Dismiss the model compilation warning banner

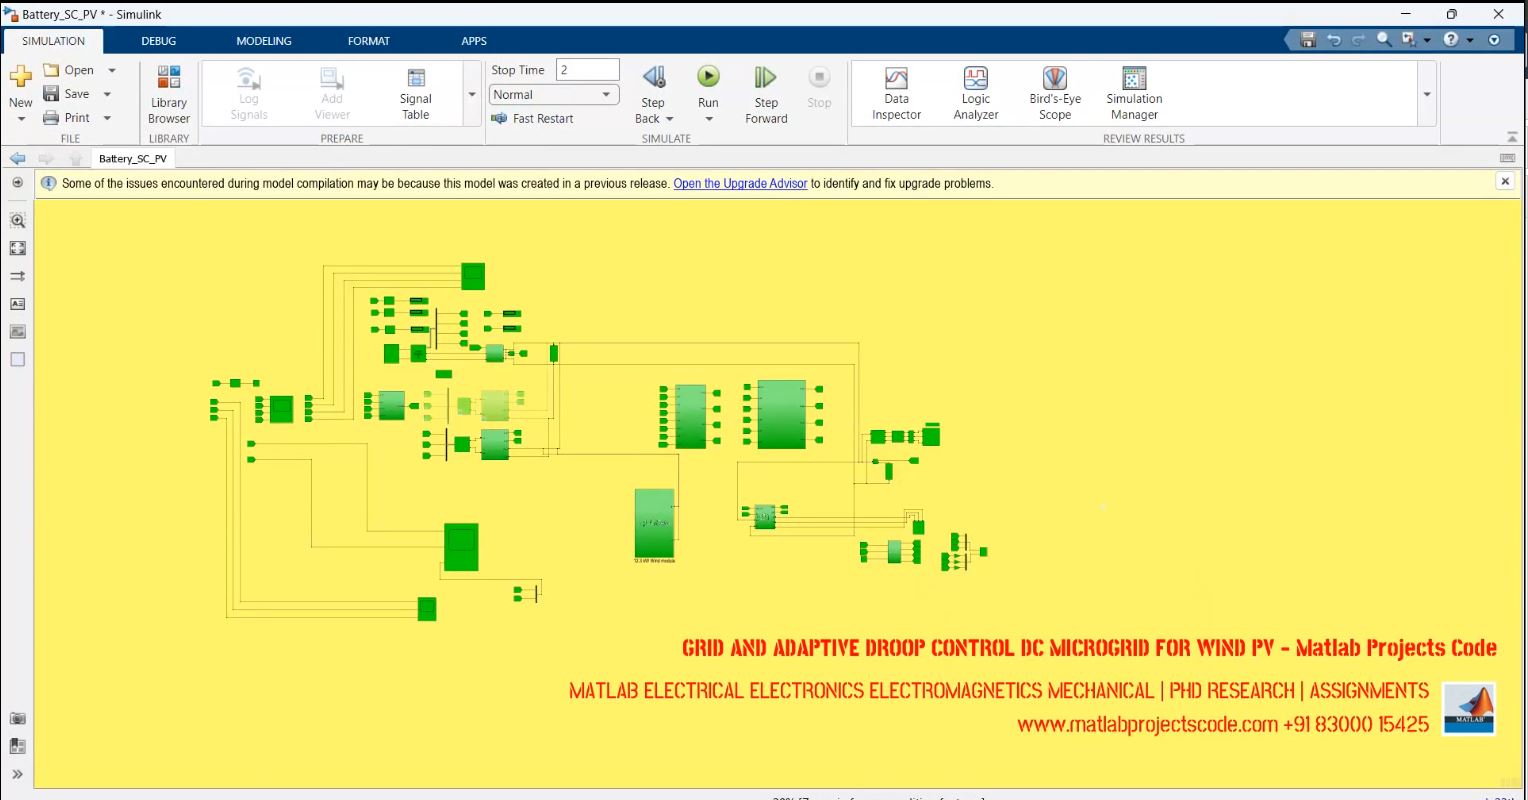point(1505,181)
